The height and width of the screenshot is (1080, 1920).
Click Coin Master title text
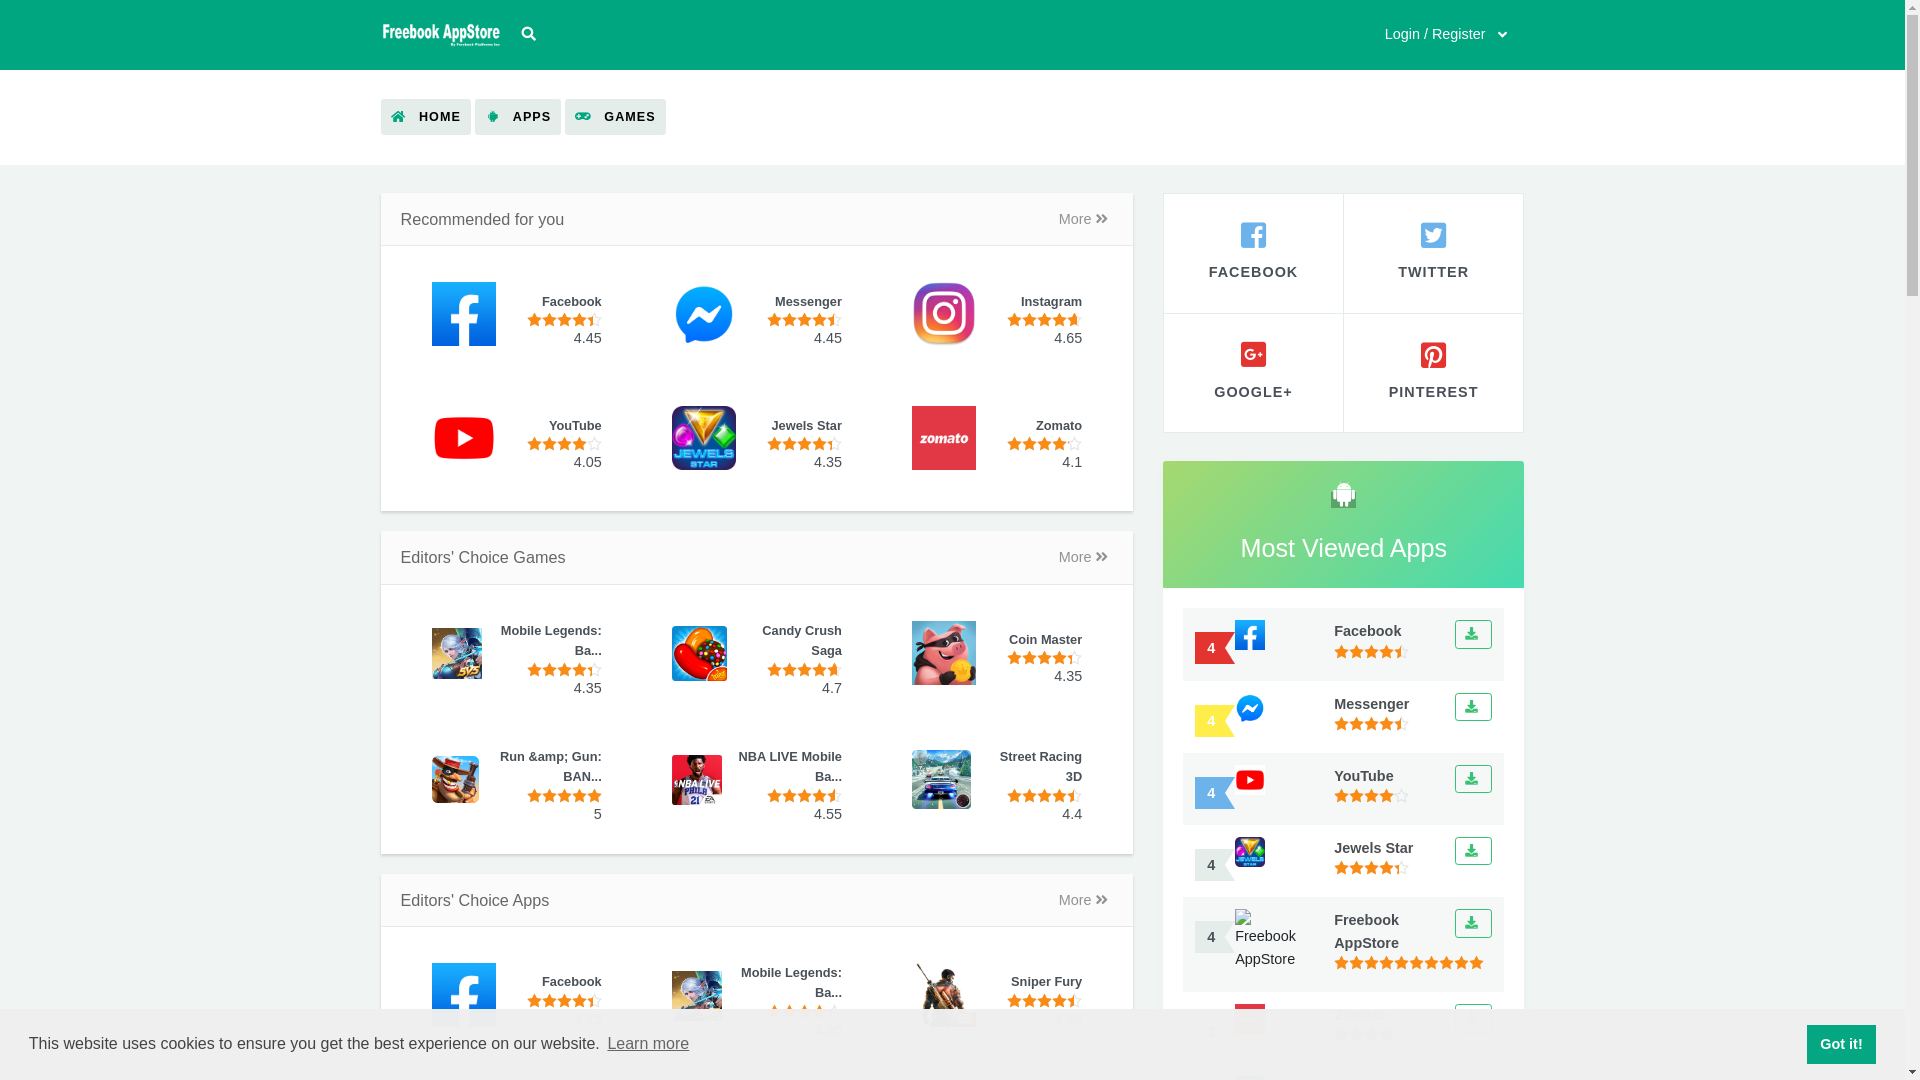[1045, 640]
